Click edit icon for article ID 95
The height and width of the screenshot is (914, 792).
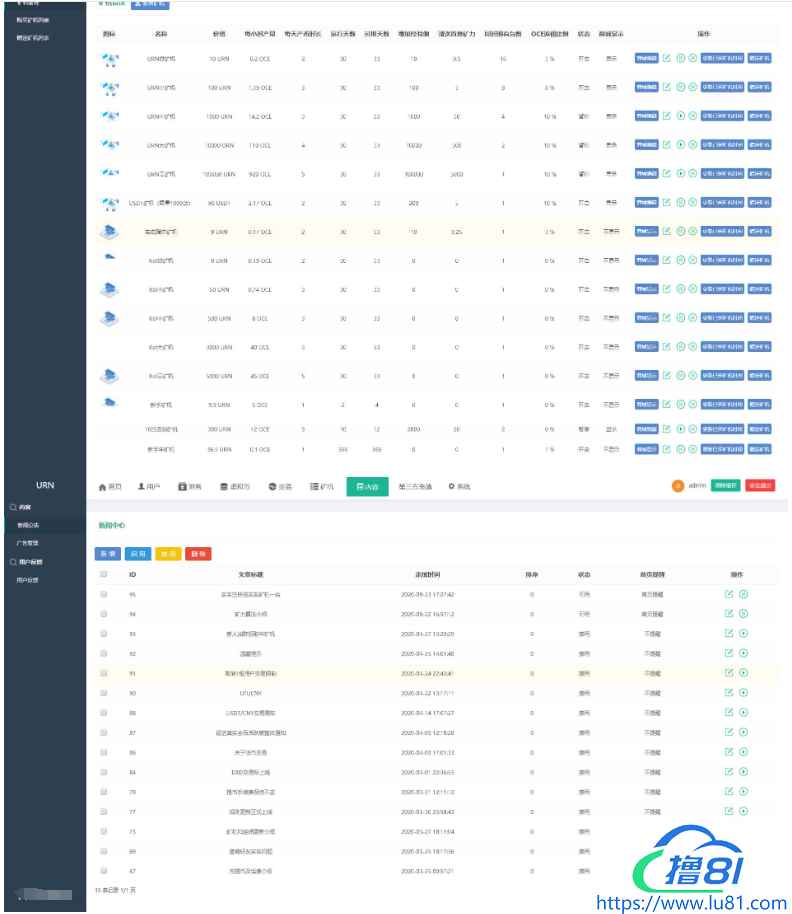point(729,594)
